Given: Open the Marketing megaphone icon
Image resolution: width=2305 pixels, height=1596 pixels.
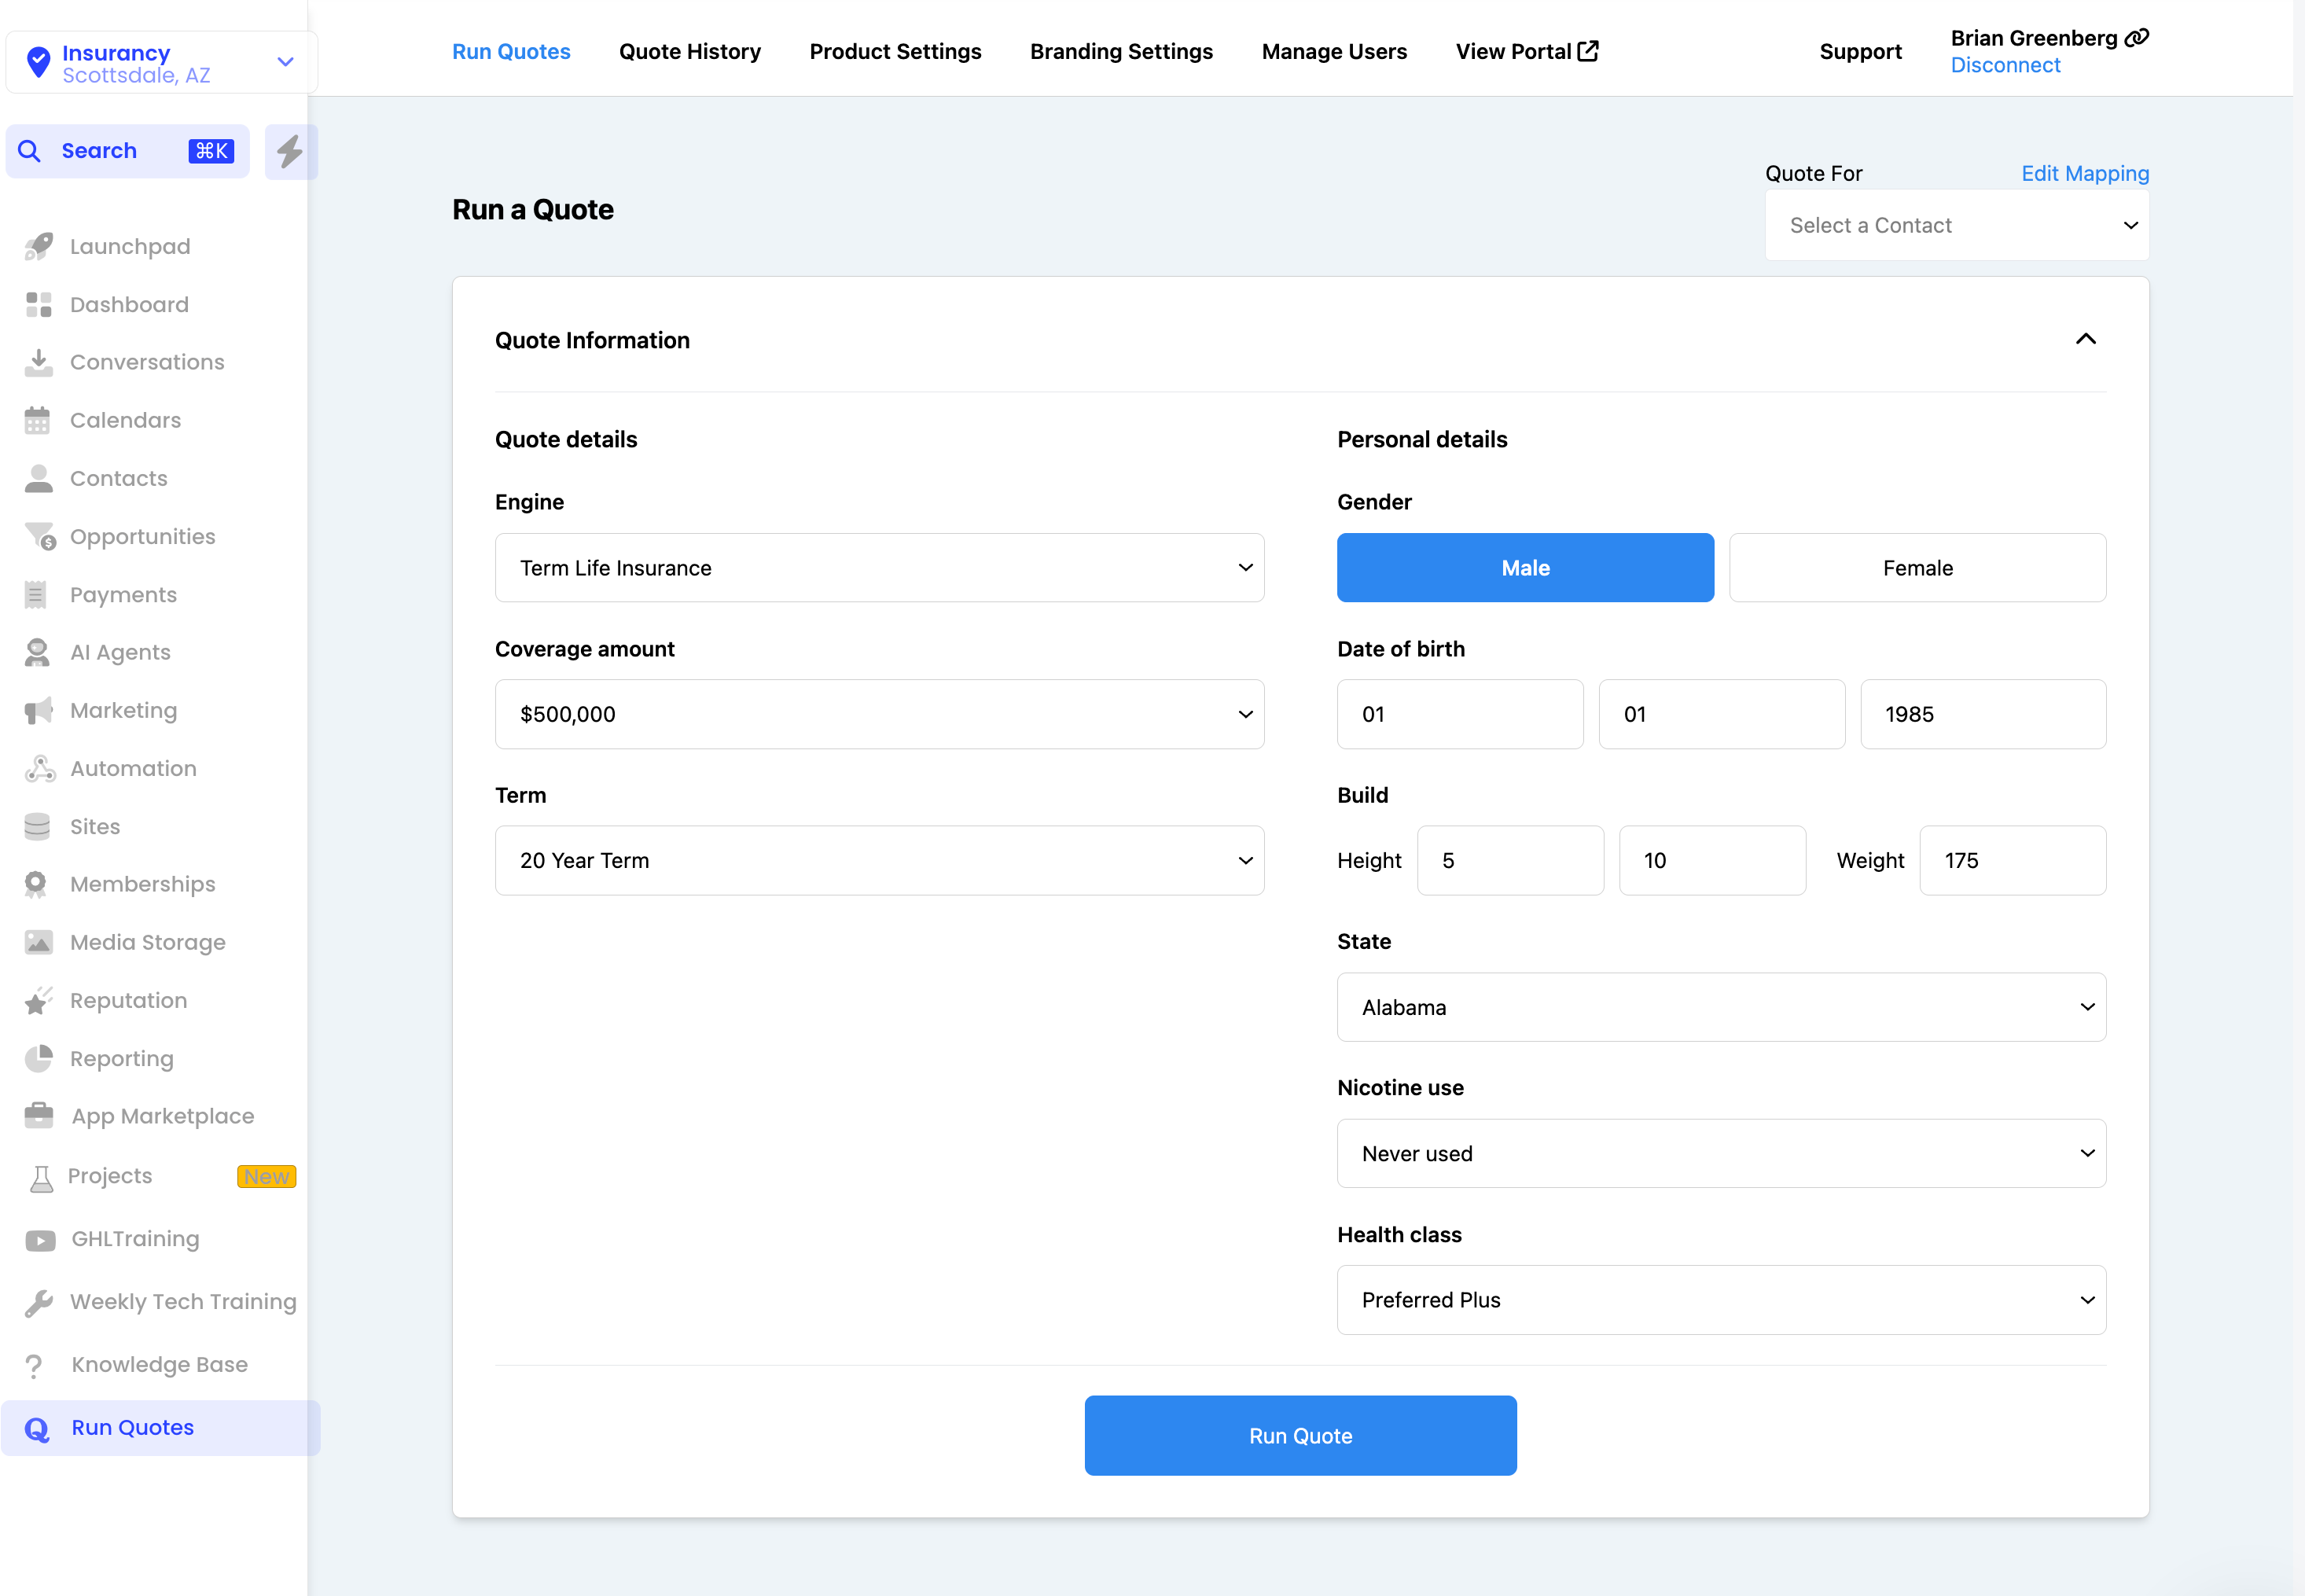Looking at the screenshot, I should tap(38, 711).
